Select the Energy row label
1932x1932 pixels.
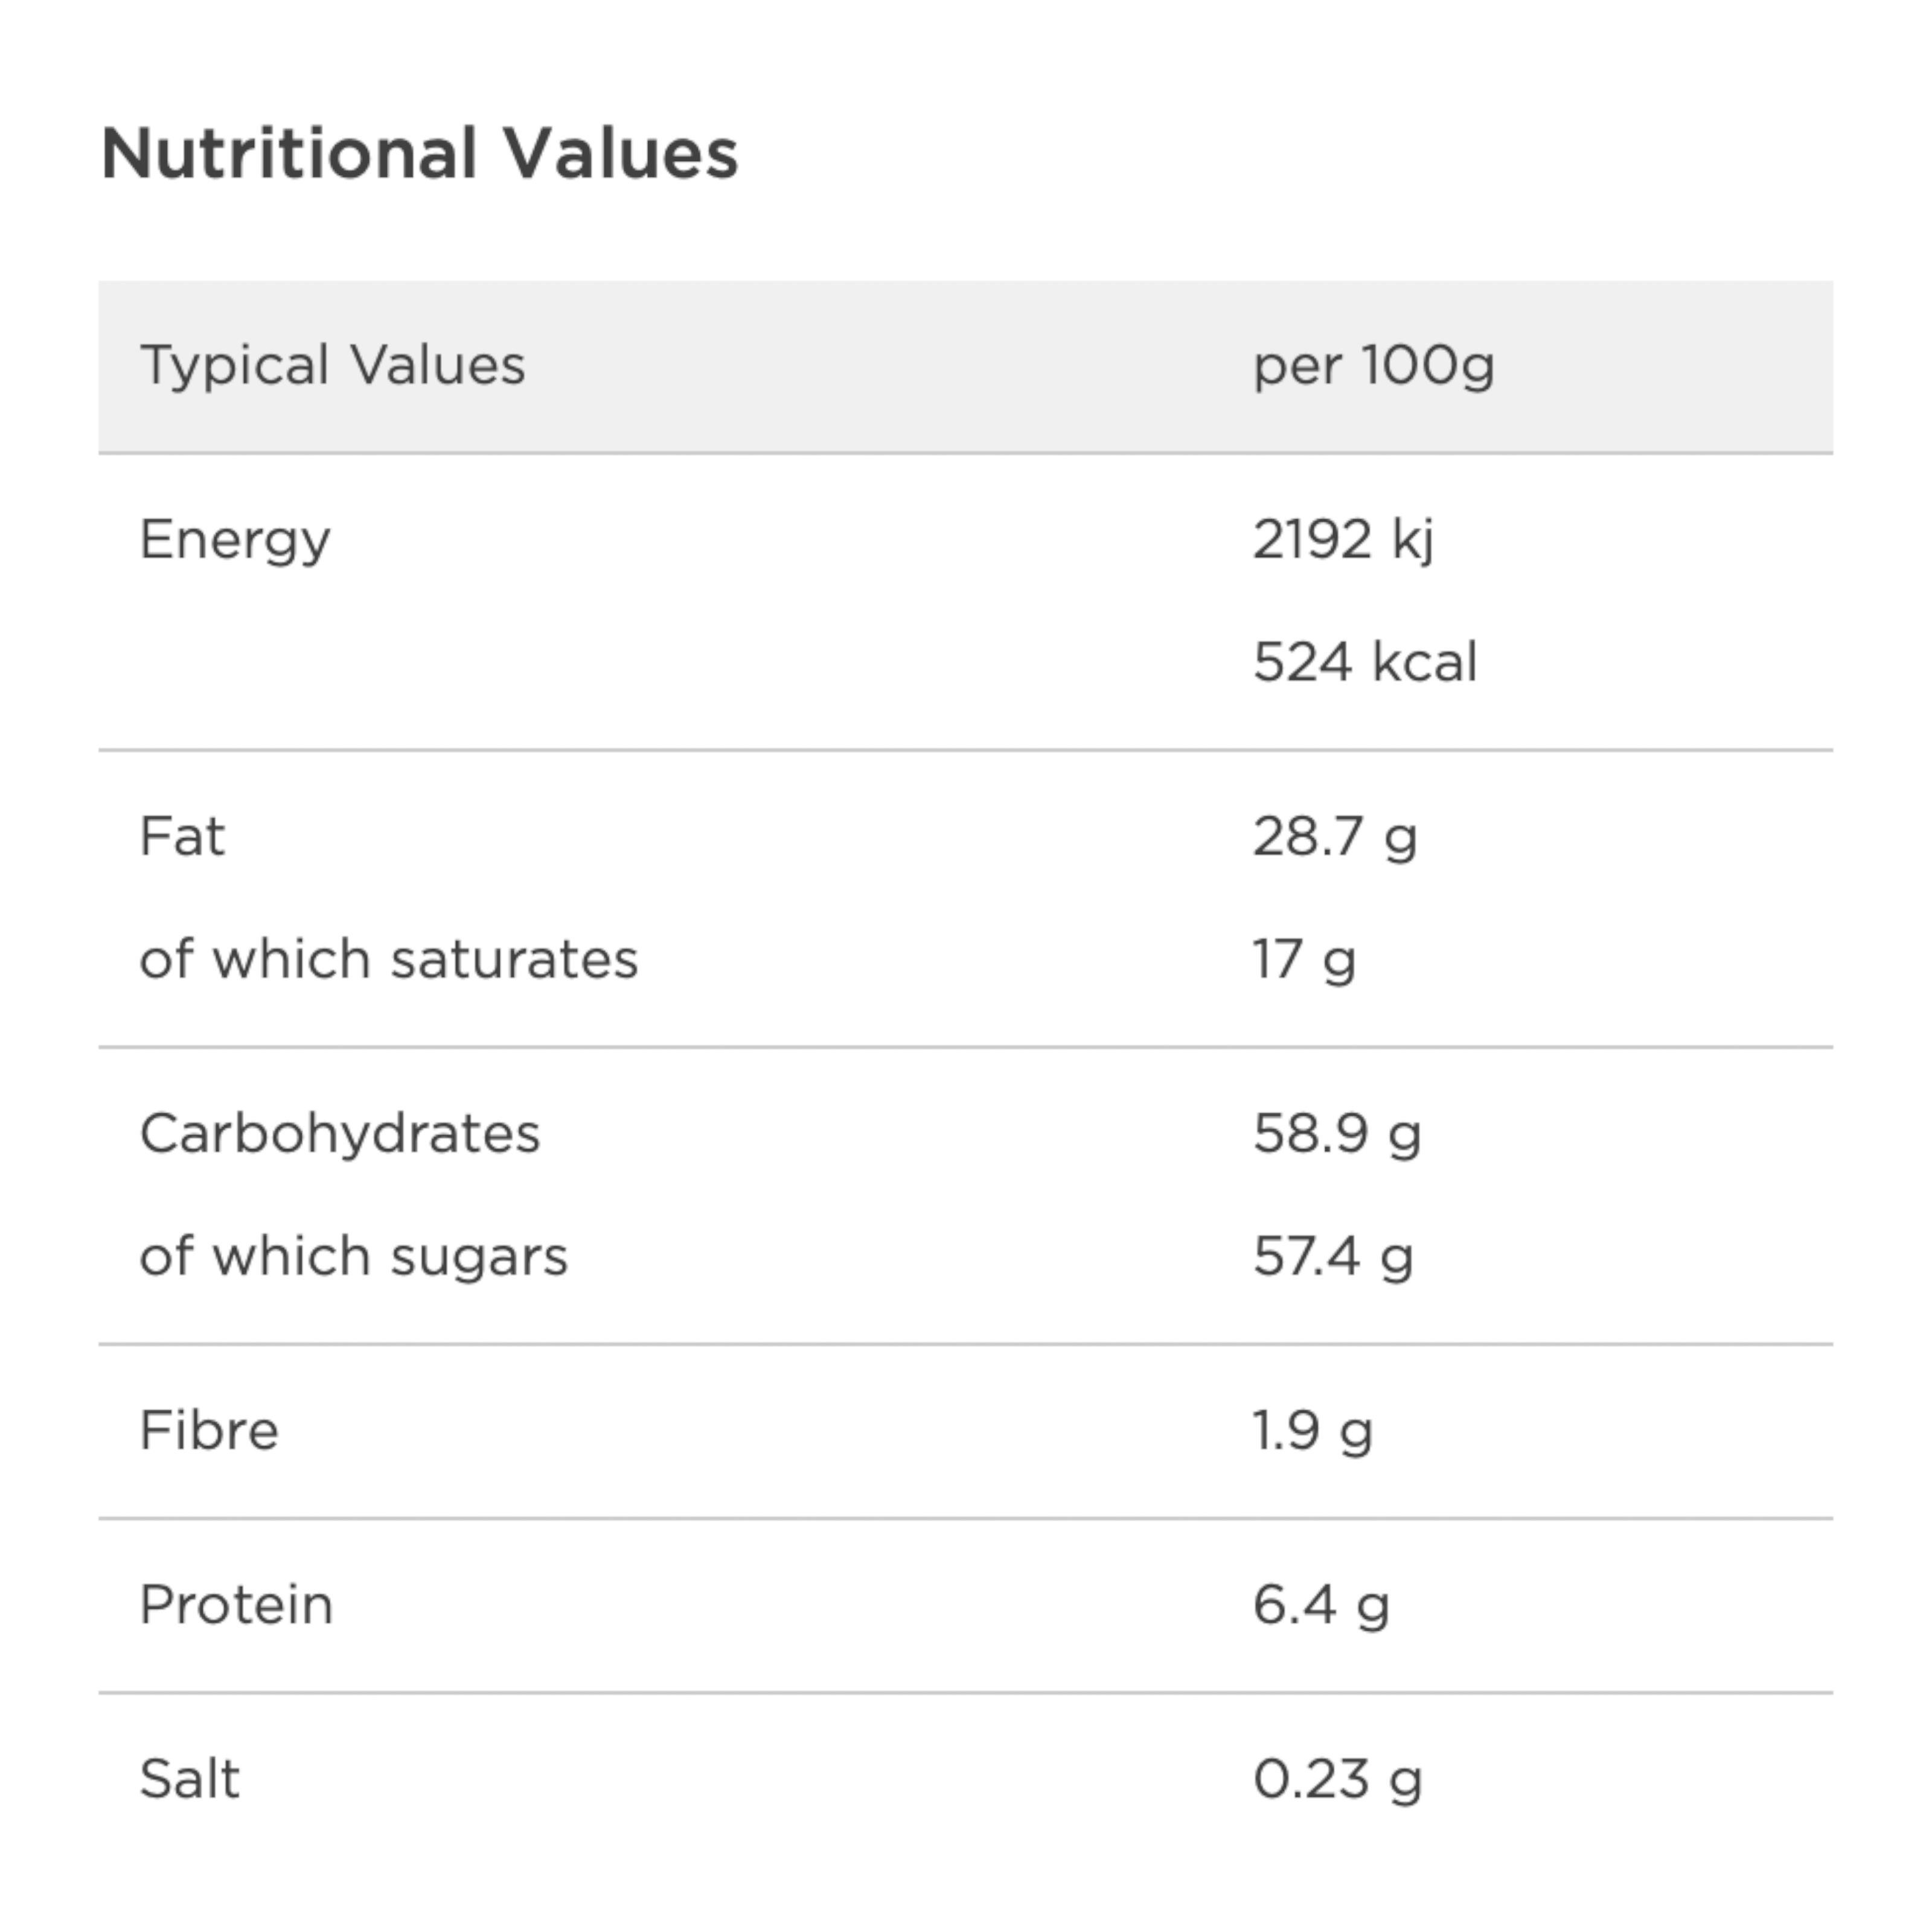pyautogui.click(x=235, y=541)
